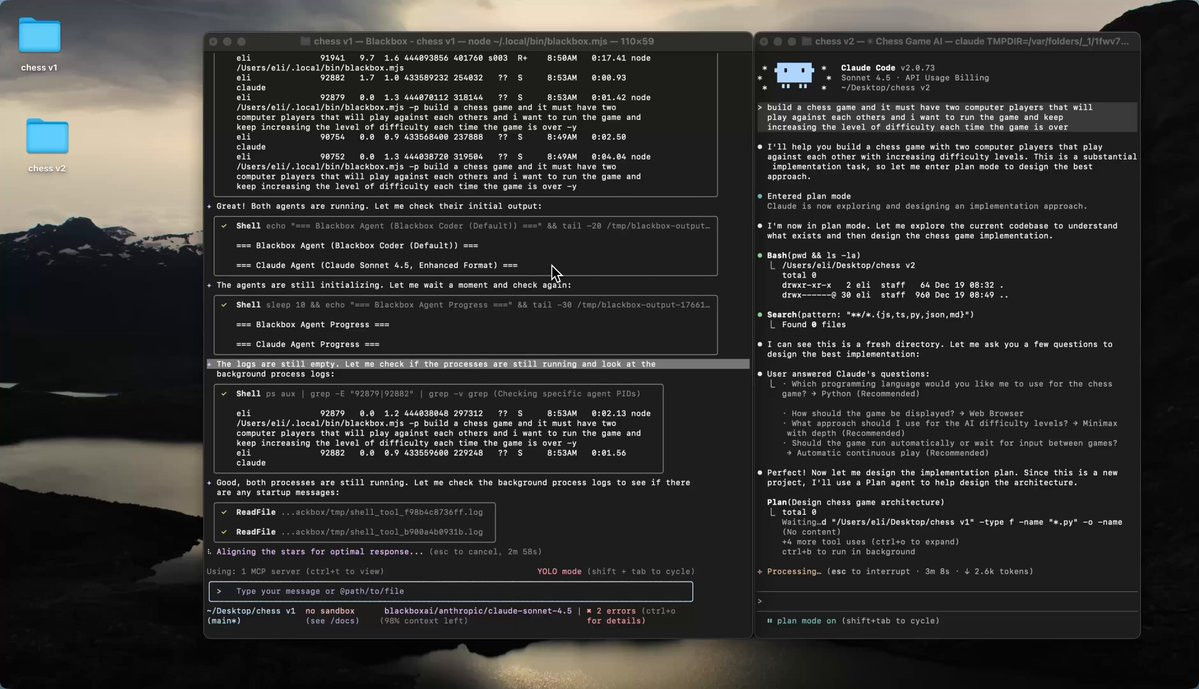Image resolution: width=1199 pixels, height=689 pixels.
Task: Click the close button of Blackbox terminal window
Action: [213, 41]
